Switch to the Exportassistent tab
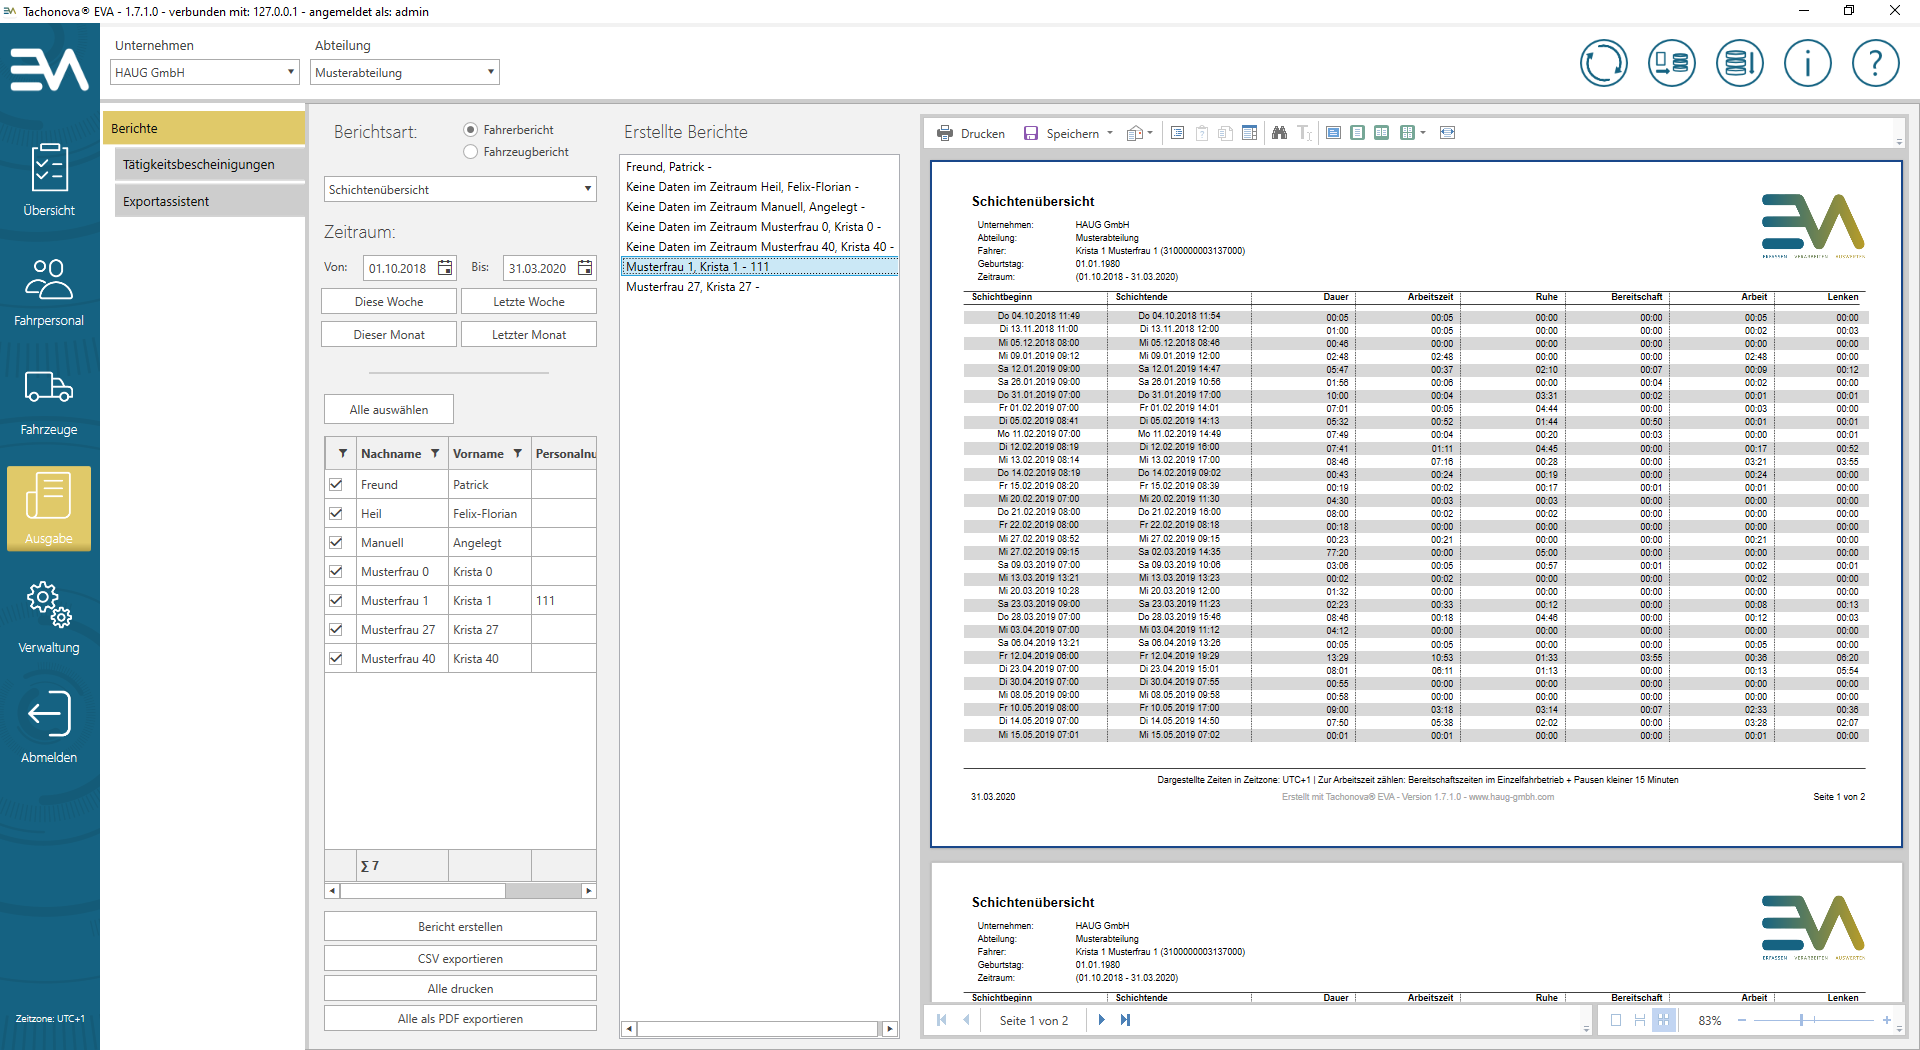This screenshot has width=1920, height=1050. 166,202
